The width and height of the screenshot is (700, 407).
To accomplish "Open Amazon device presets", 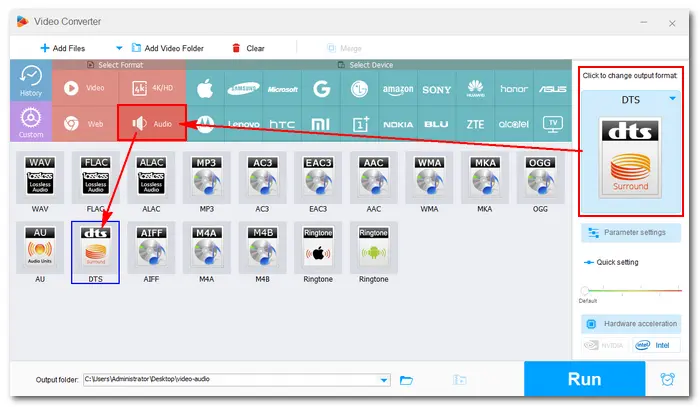I will [x=398, y=88].
